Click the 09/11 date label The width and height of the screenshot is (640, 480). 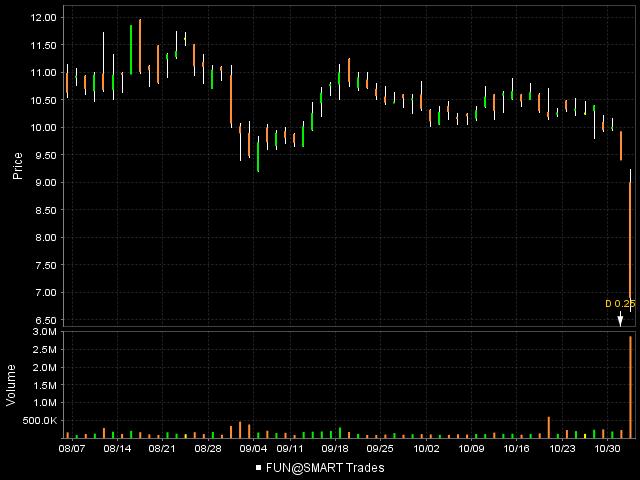[x=290, y=449]
